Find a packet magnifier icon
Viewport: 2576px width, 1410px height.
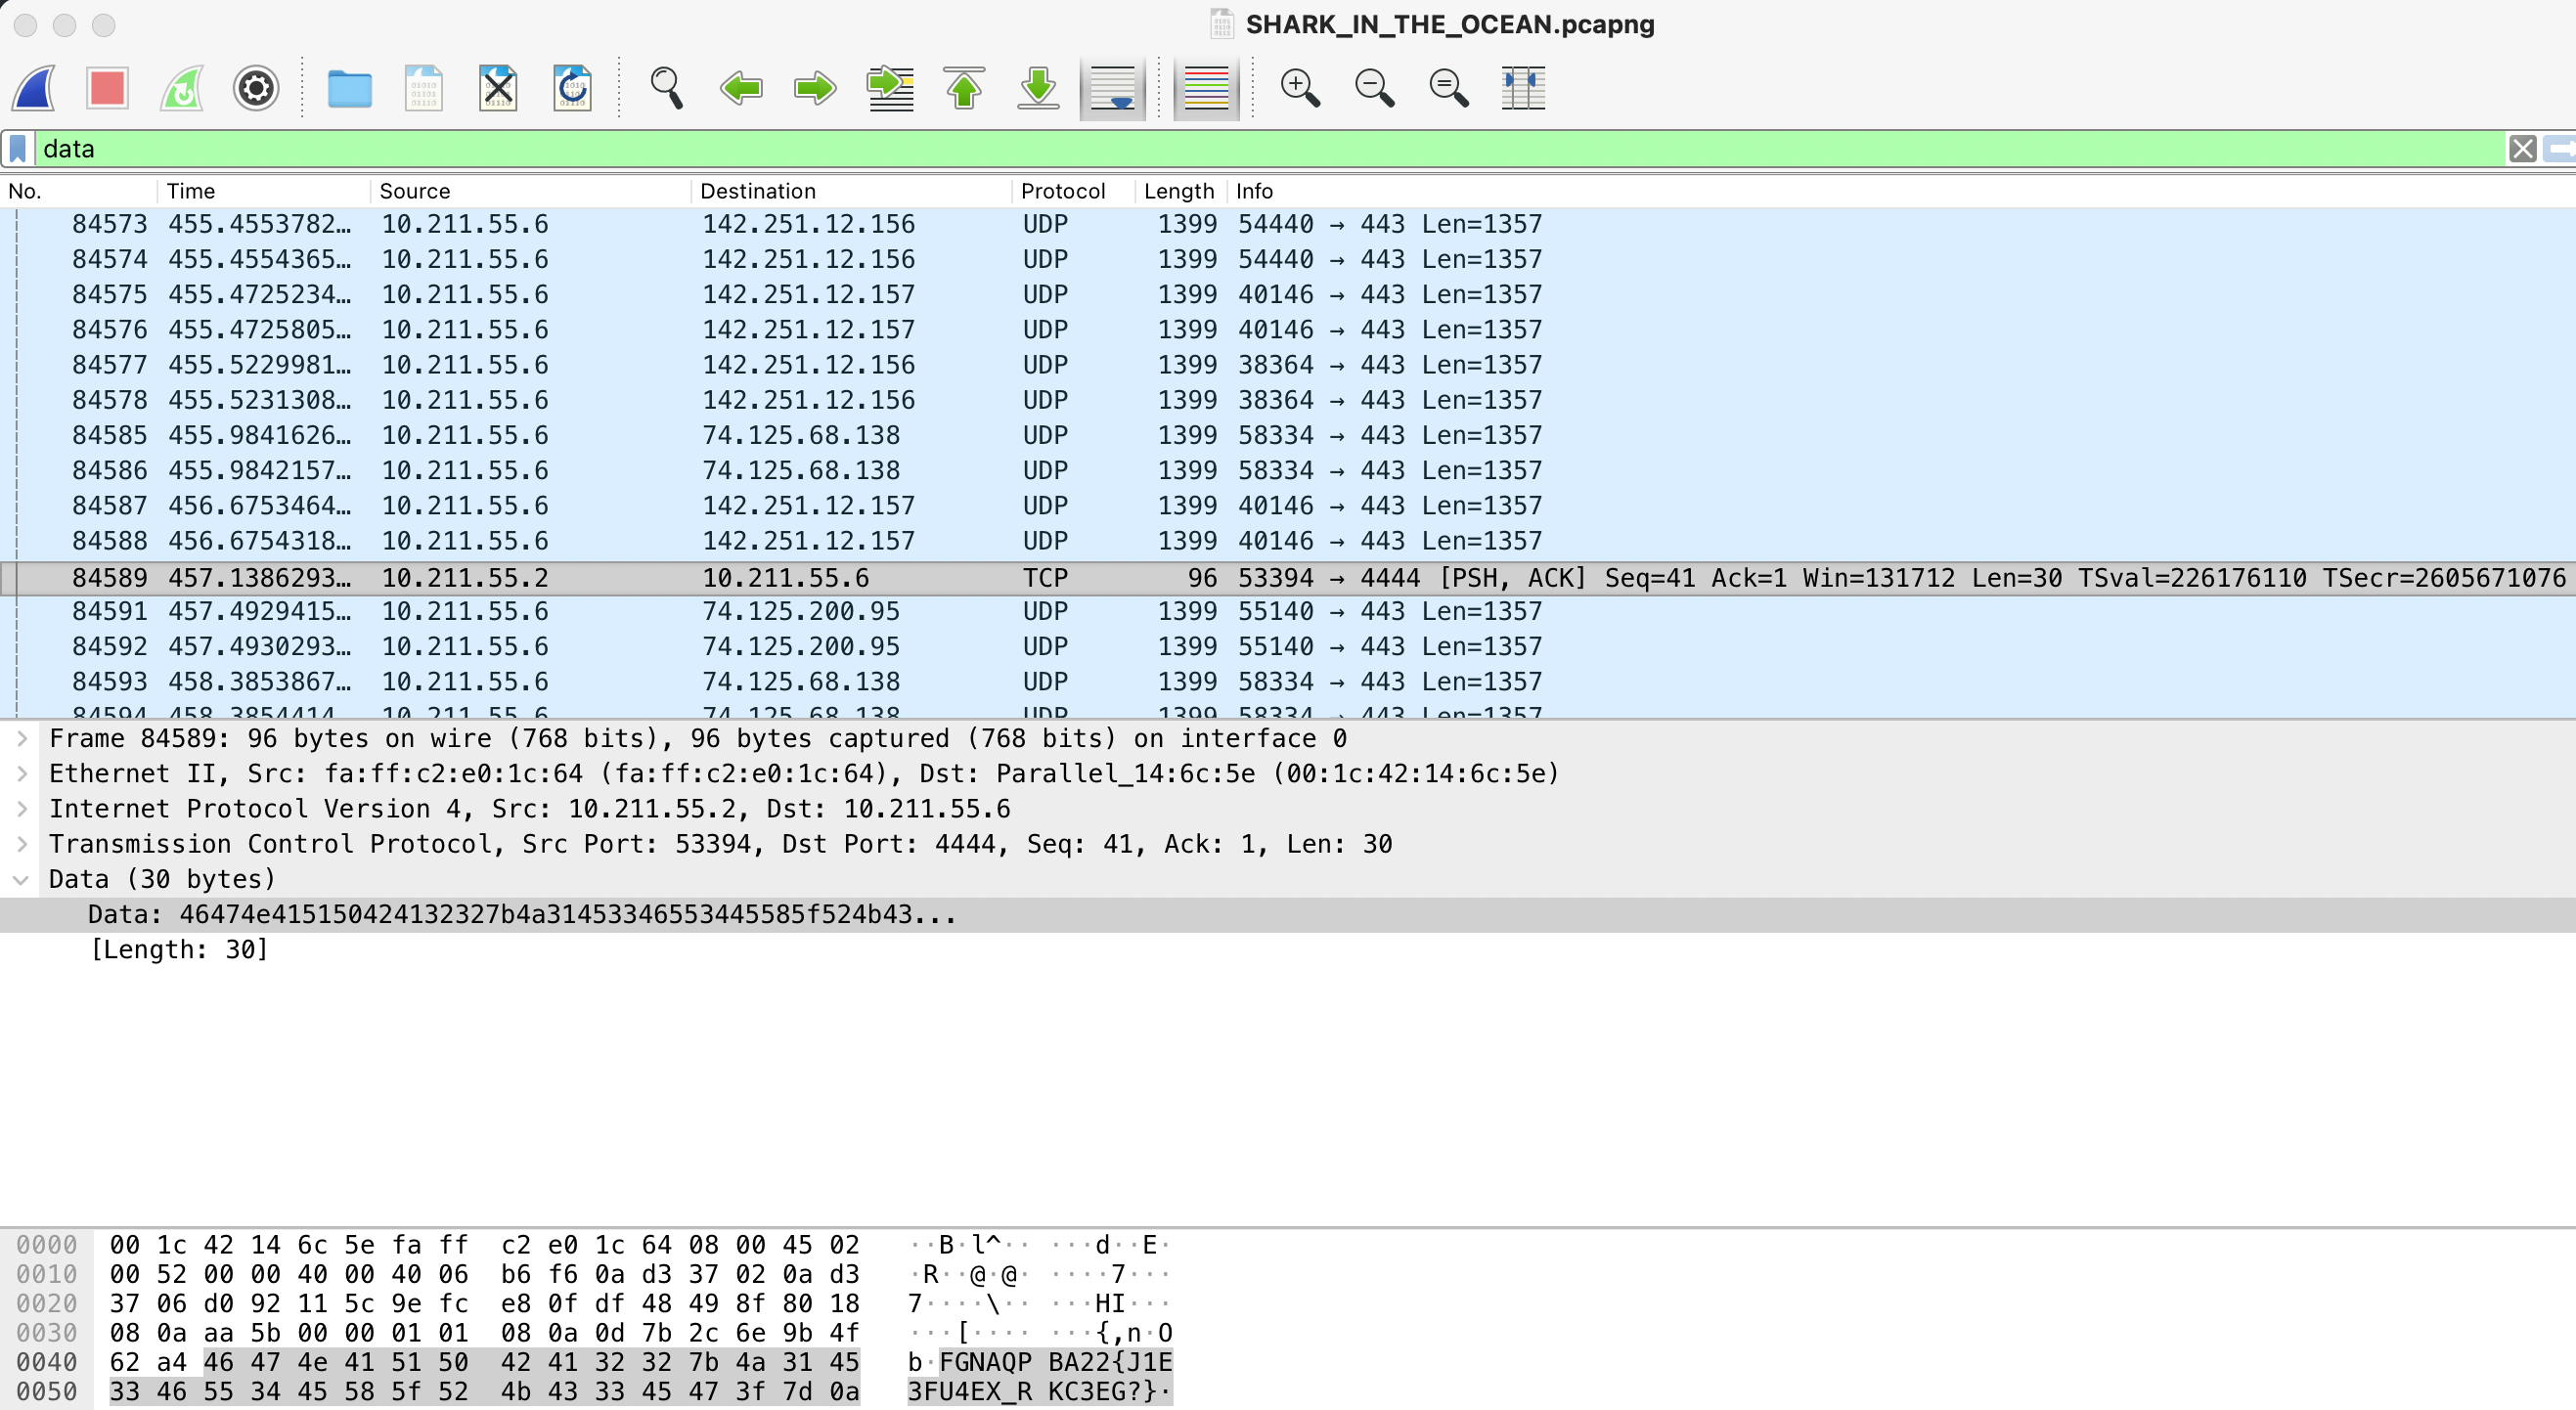click(x=666, y=88)
